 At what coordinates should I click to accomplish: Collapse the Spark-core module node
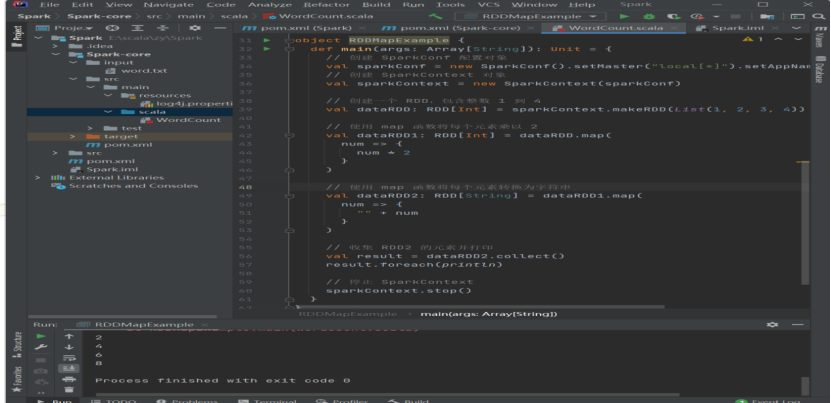56,54
